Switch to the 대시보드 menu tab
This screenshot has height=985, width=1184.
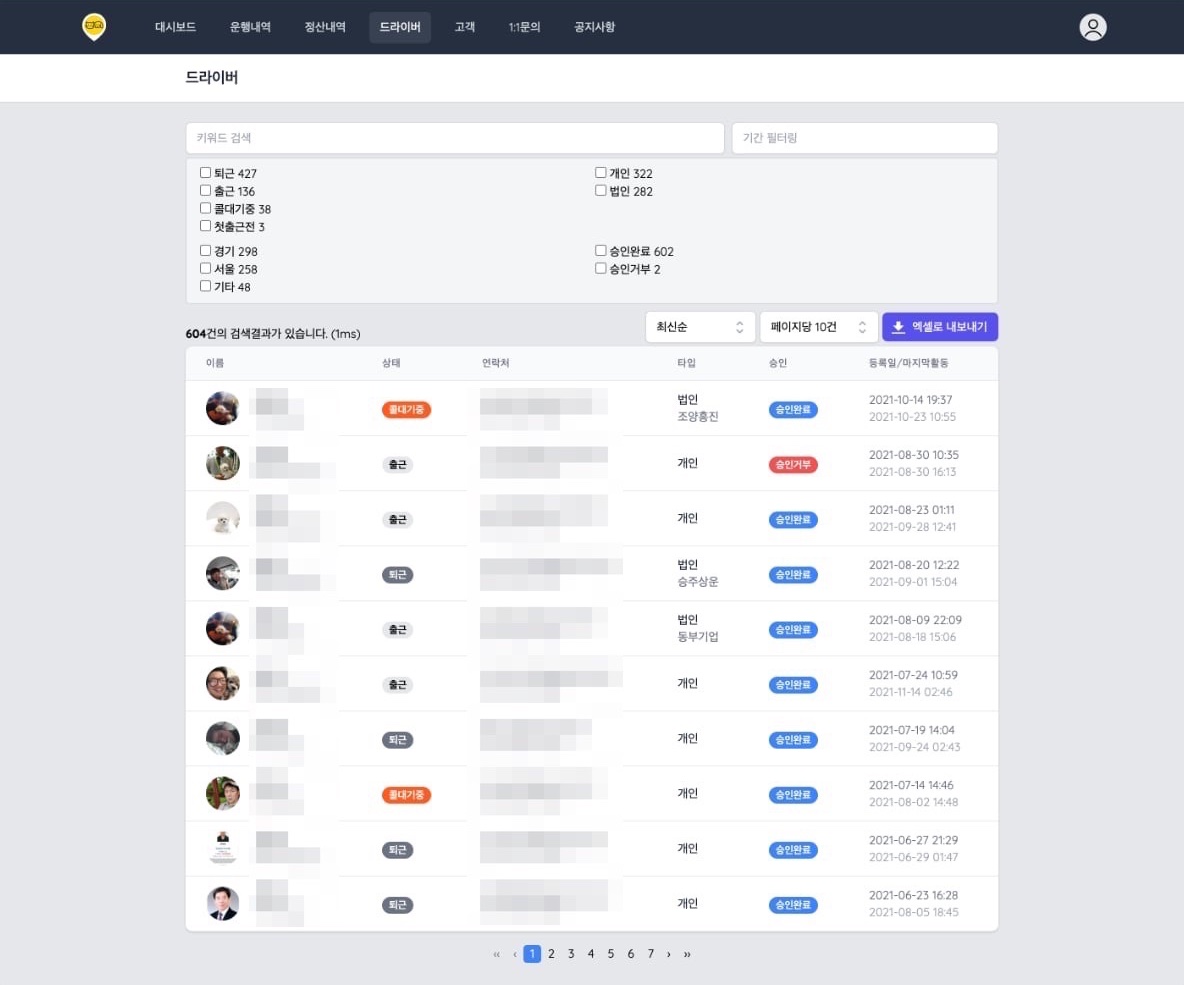(175, 27)
